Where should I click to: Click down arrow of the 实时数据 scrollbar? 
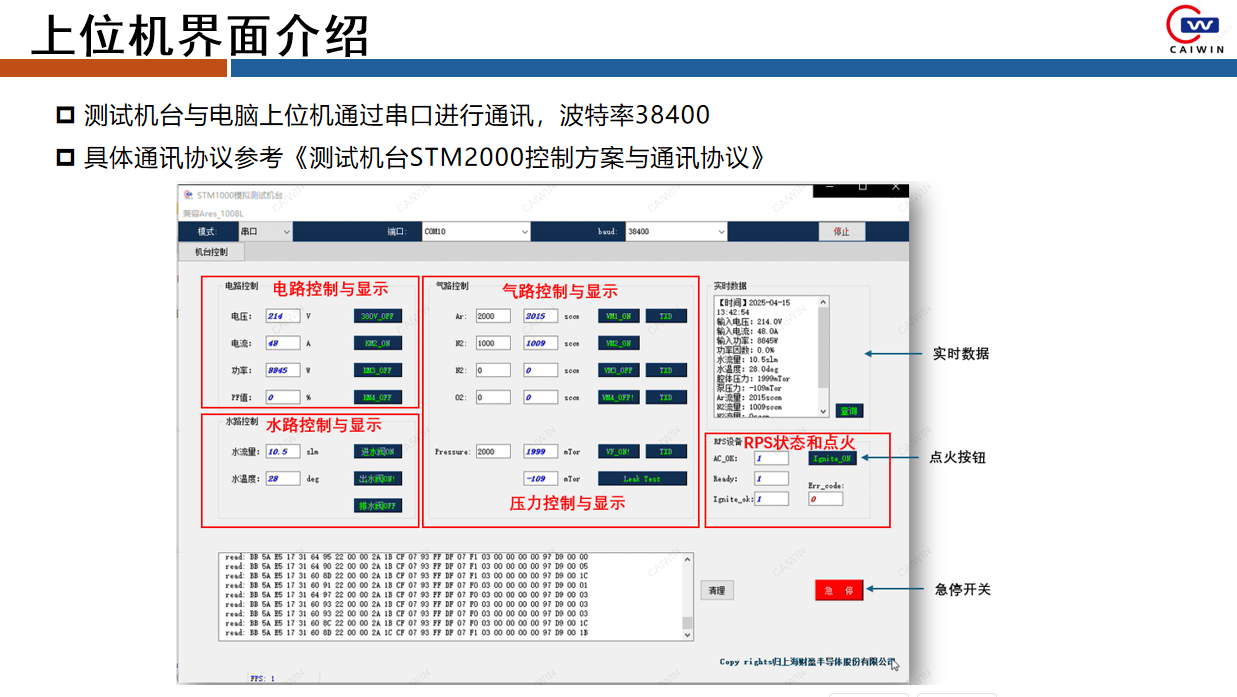823,411
